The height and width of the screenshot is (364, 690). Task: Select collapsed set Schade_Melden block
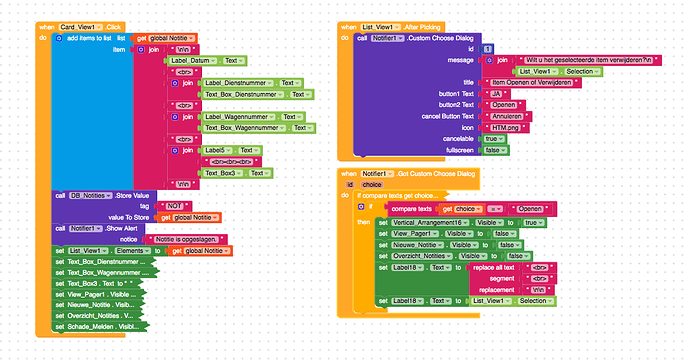tap(101, 327)
